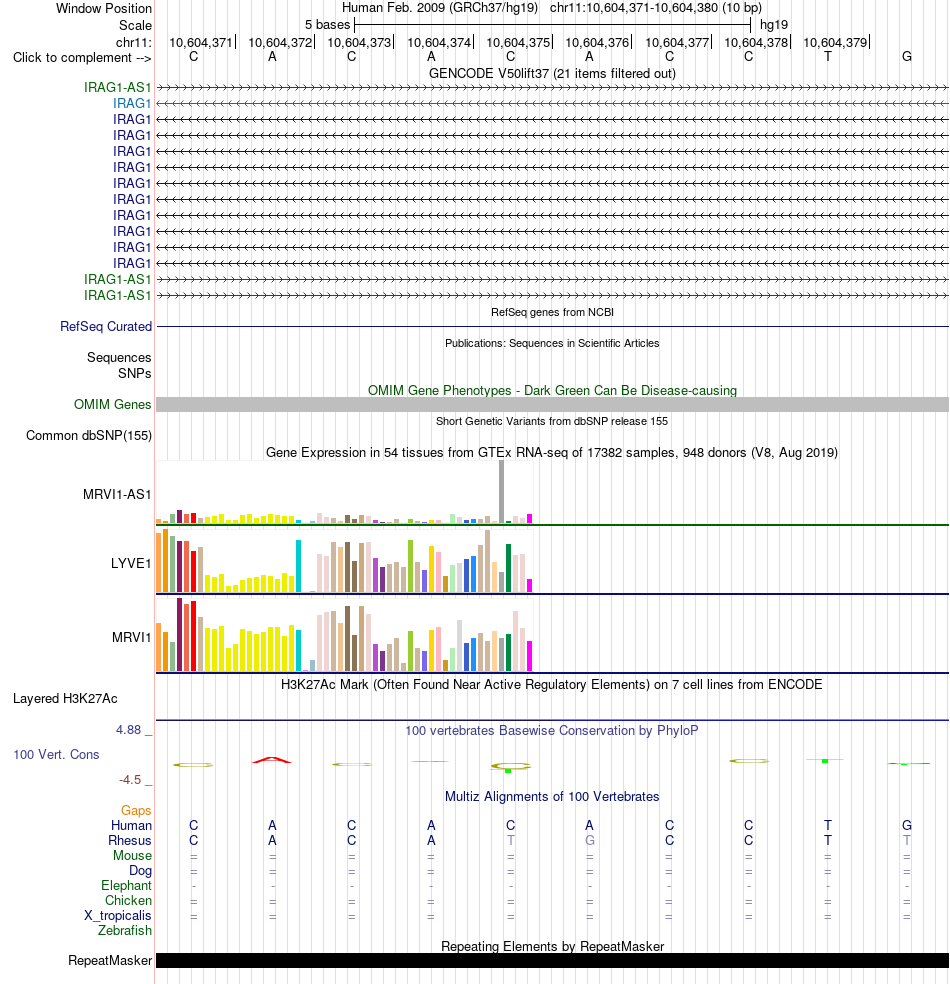The height and width of the screenshot is (984, 950).
Task: Click the RefSeq Curated horizontal gene line
Action: [552, 326]
